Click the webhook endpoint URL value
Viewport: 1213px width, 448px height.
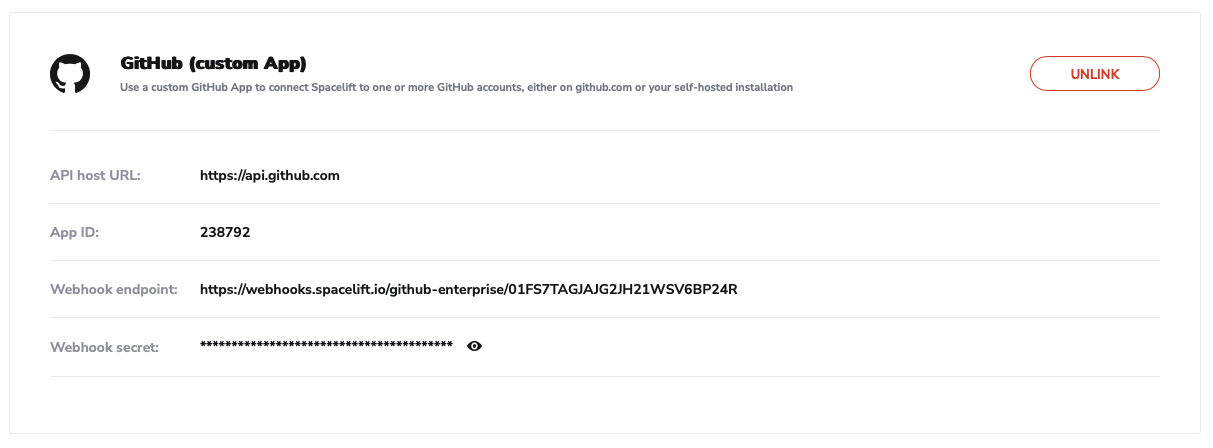[x=468, y=289]
